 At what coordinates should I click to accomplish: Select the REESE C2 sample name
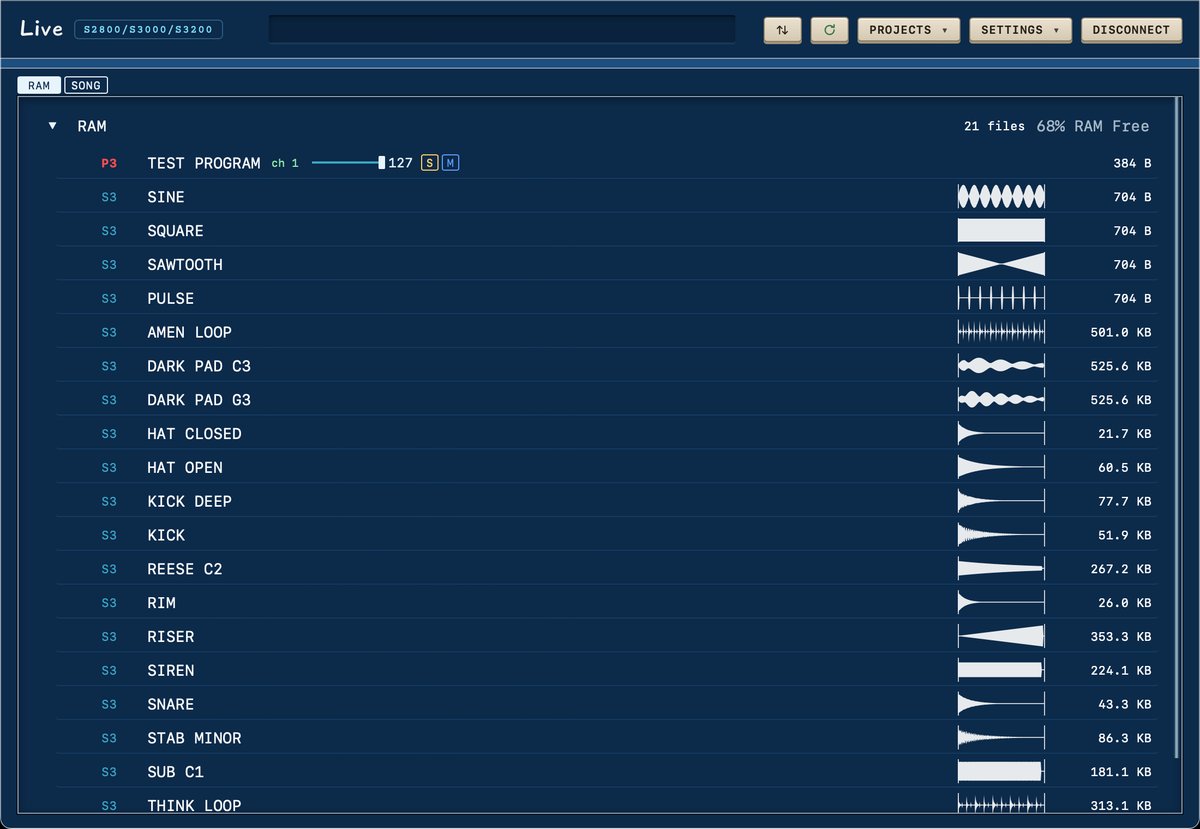[x=185, y=569]
